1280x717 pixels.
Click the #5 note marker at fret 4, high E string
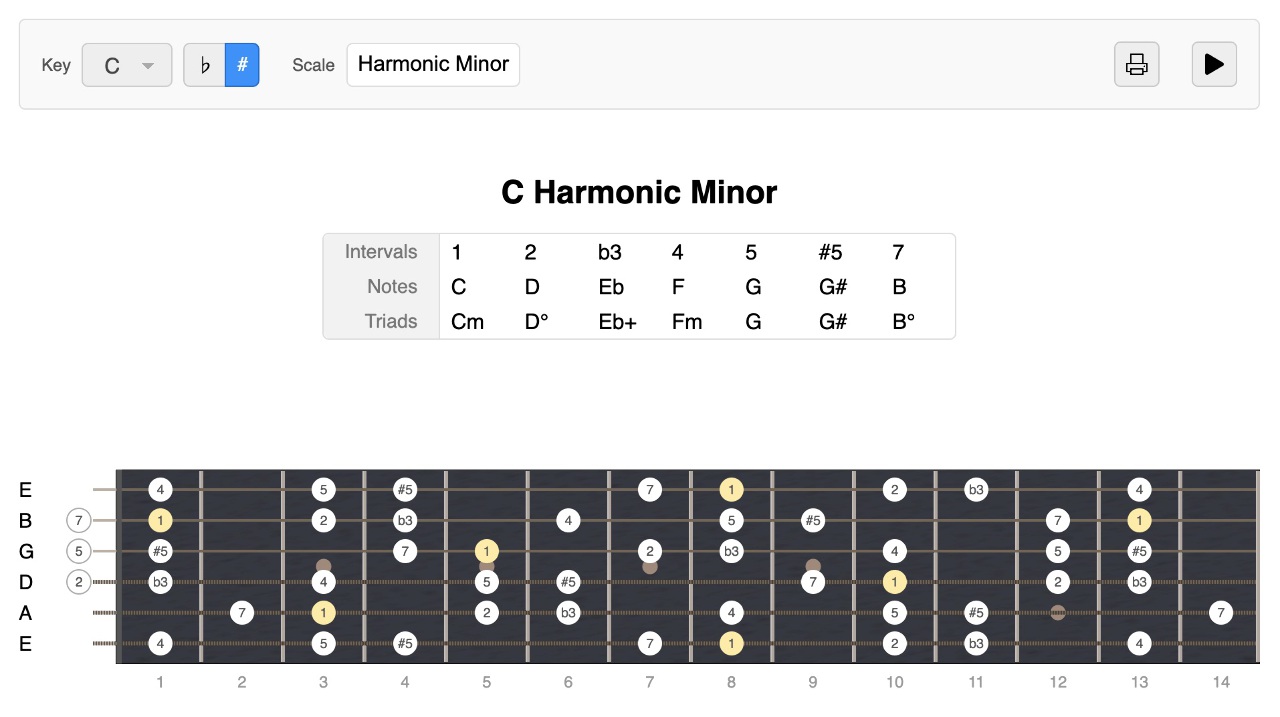(405, 489)
